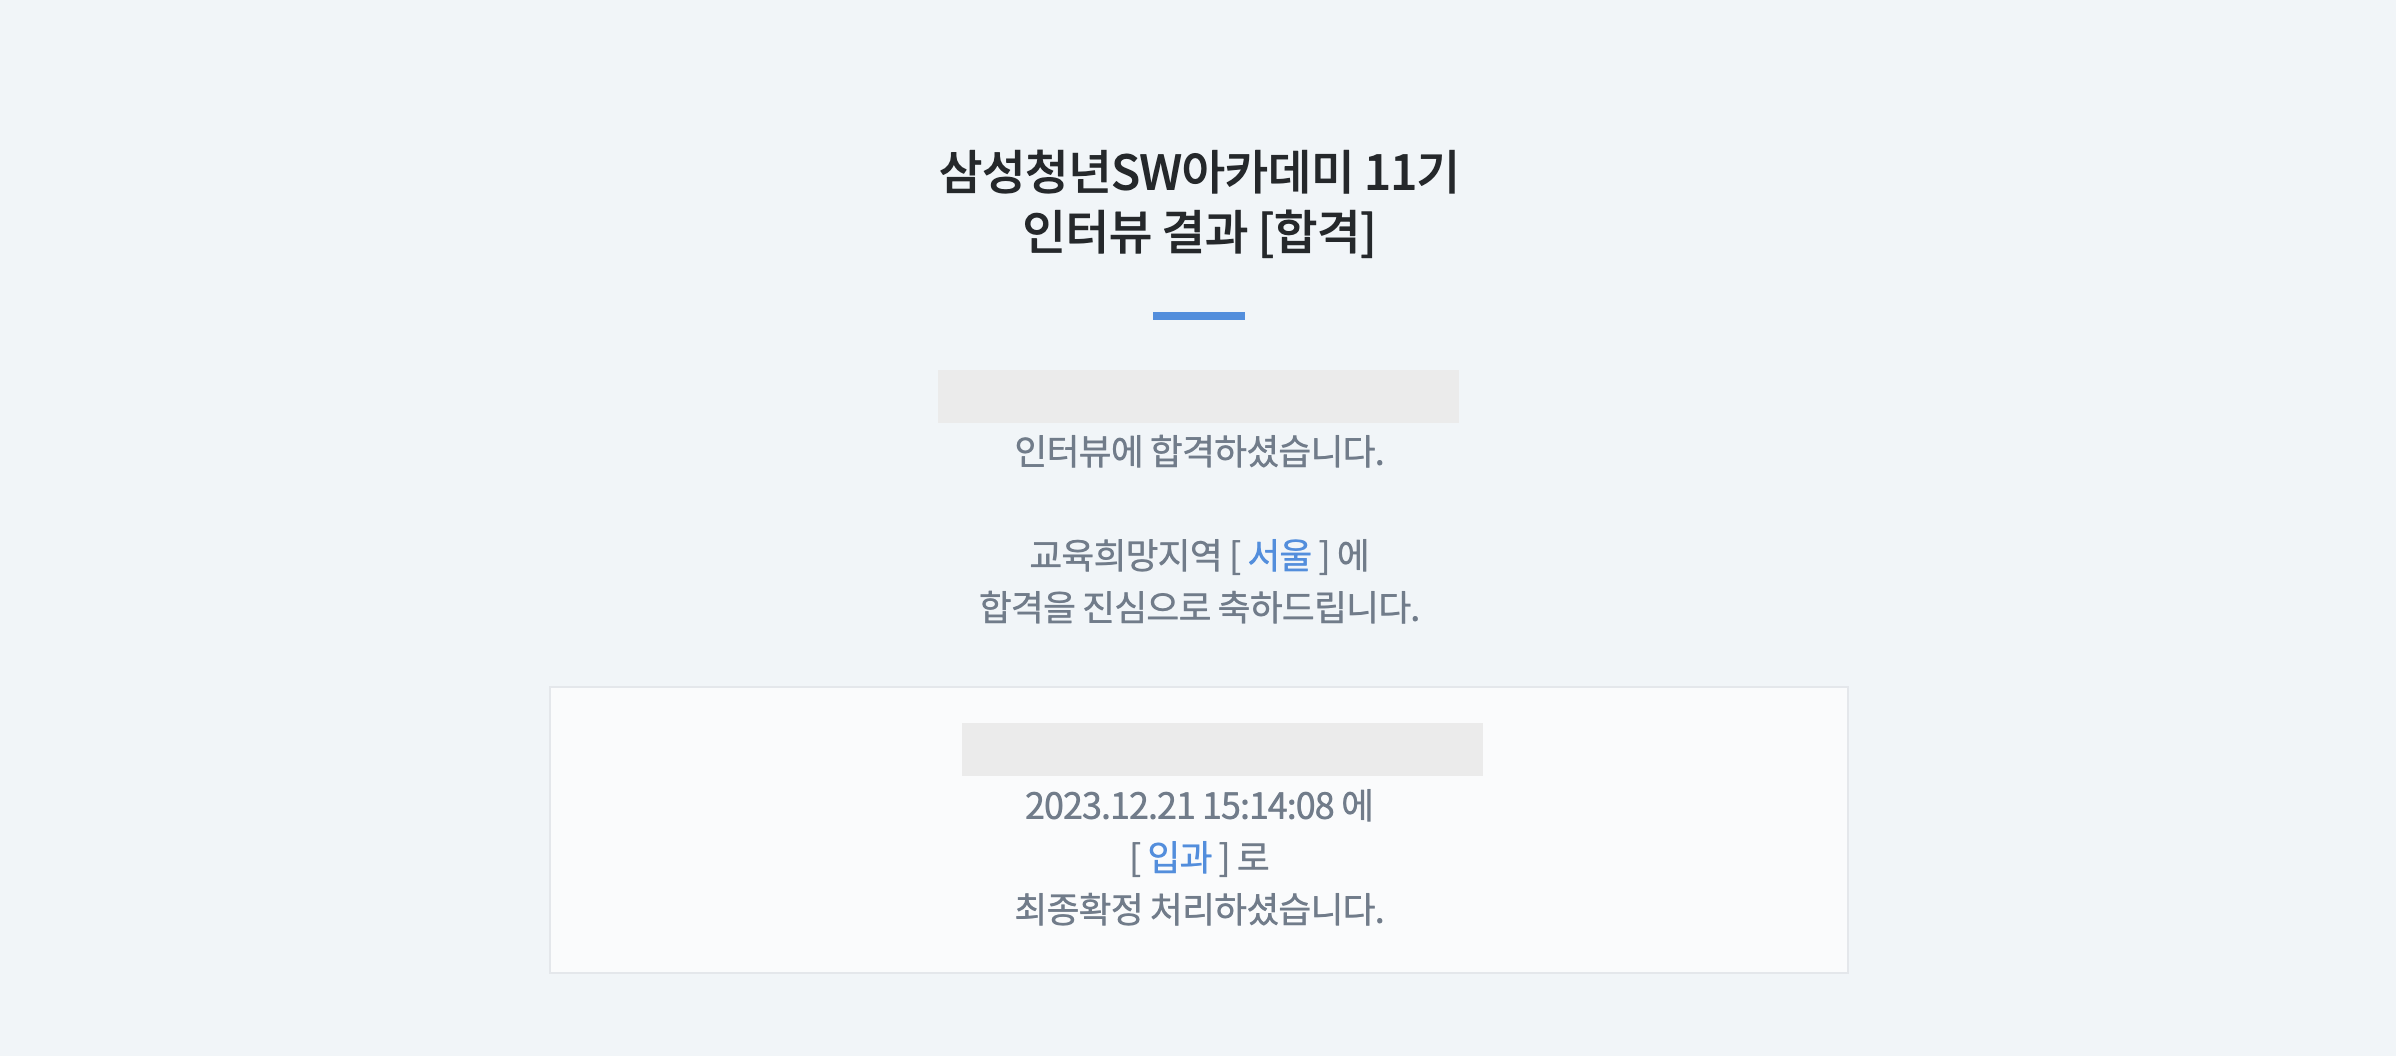Click the 2023.12.21 date text
This screenshot has width=2396, height=1056.
(1109, 806)
